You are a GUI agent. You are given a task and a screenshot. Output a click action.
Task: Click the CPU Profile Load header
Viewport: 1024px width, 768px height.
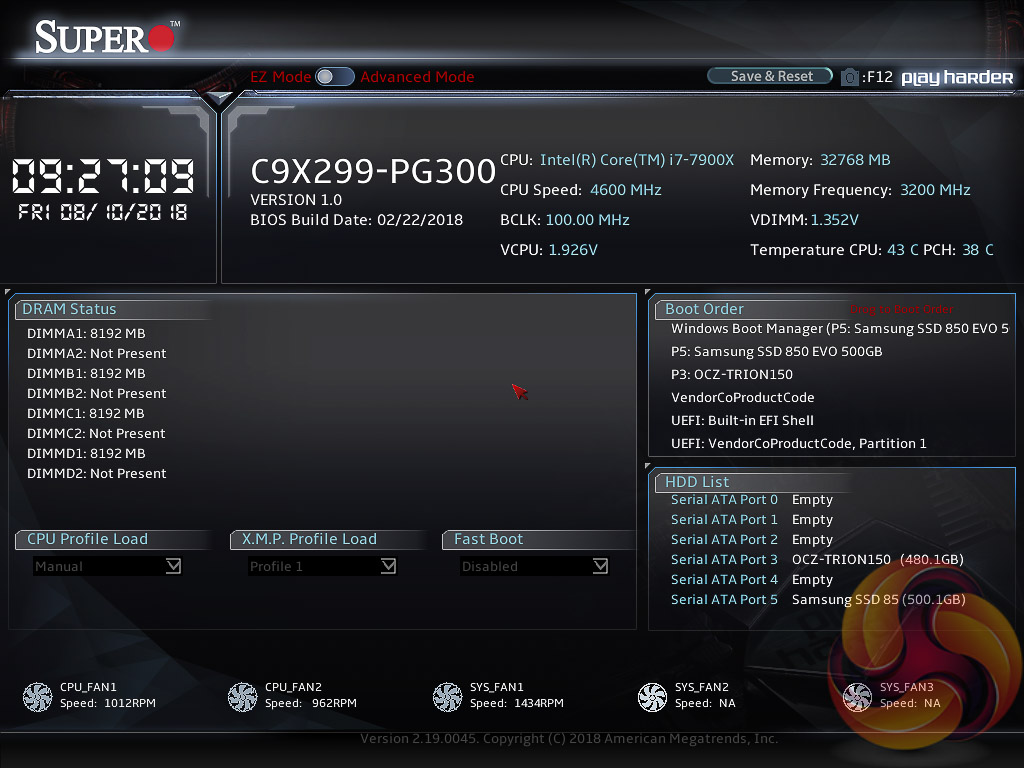pyautogui.click(x=87, y=539)
